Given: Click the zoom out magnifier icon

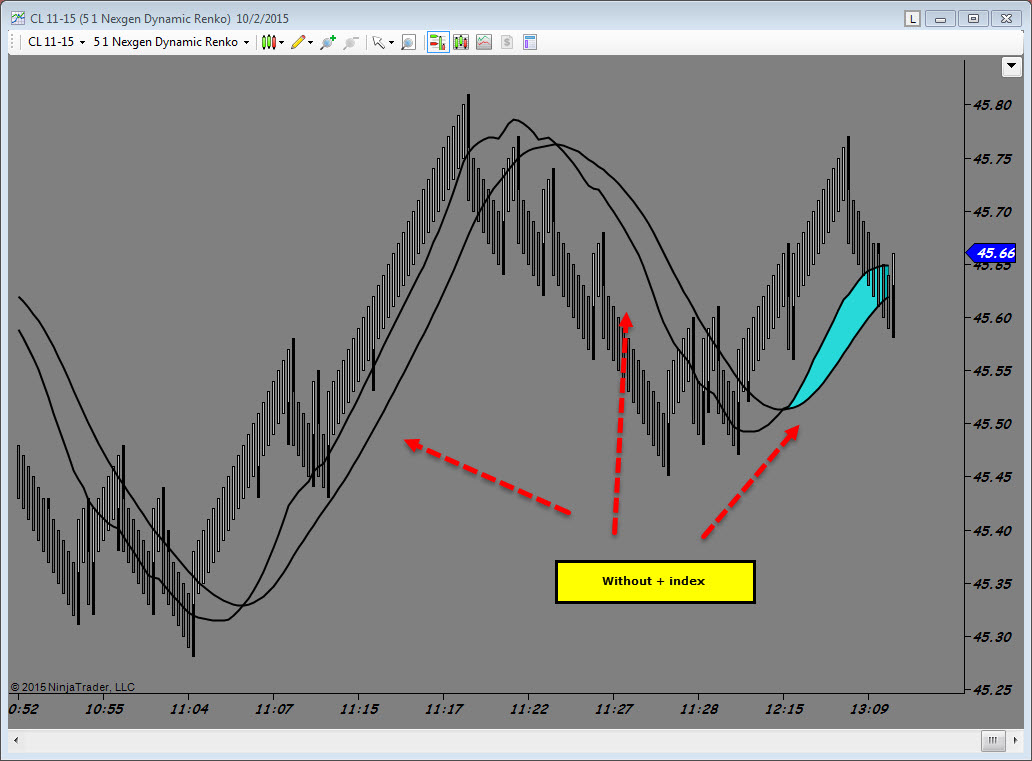Looking at the screenshot, I should (351, 43).
